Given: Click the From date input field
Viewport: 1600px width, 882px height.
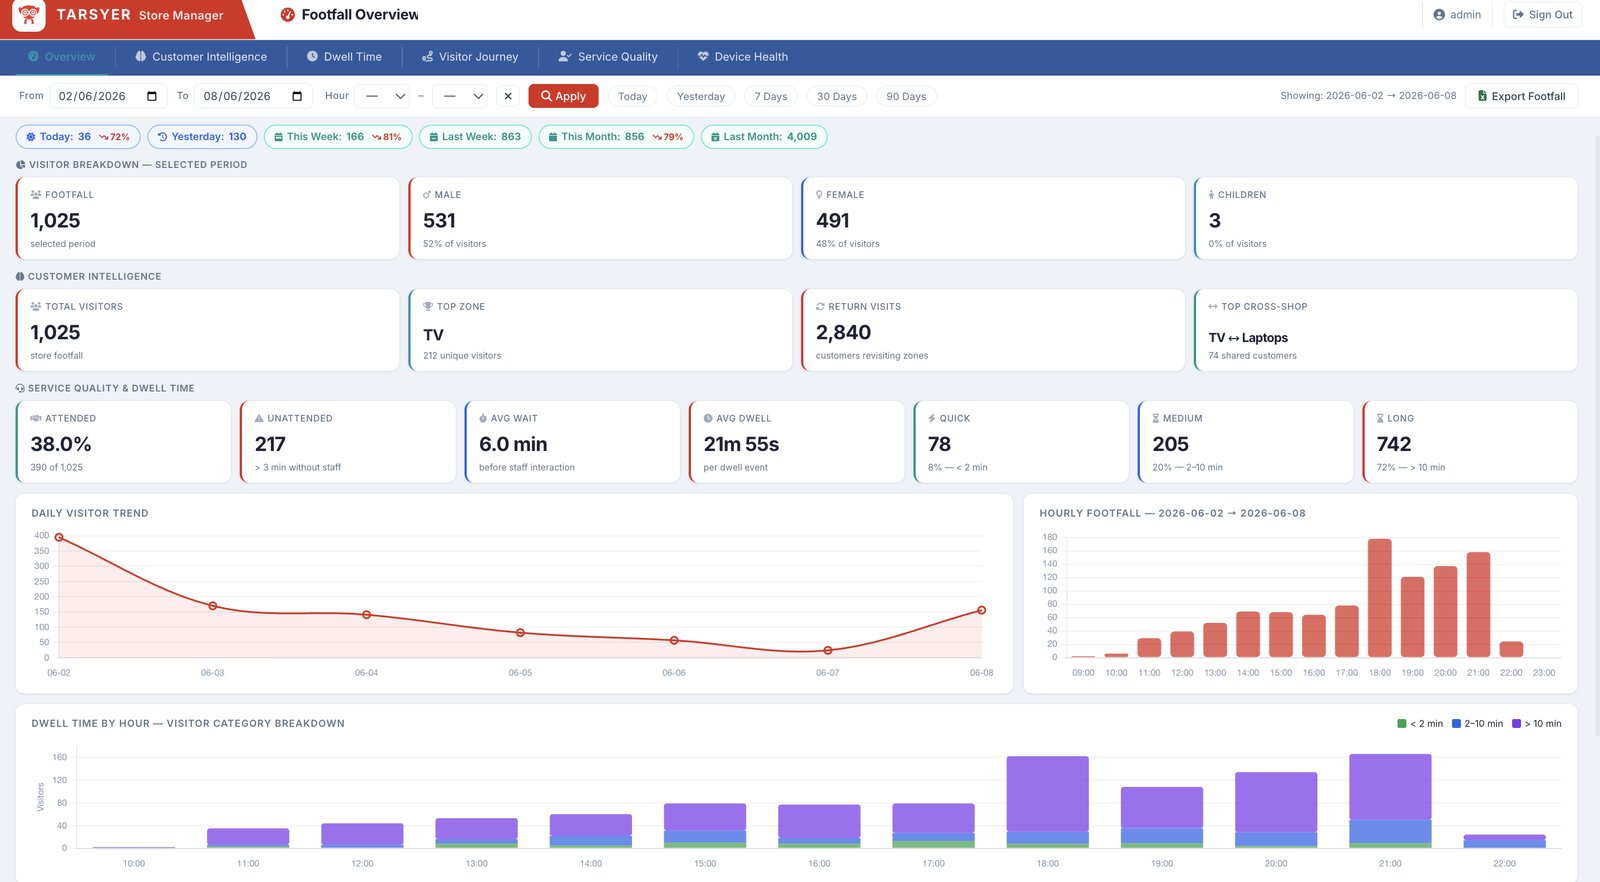Looking at the screenshot, I should click(x=108, y=96).
